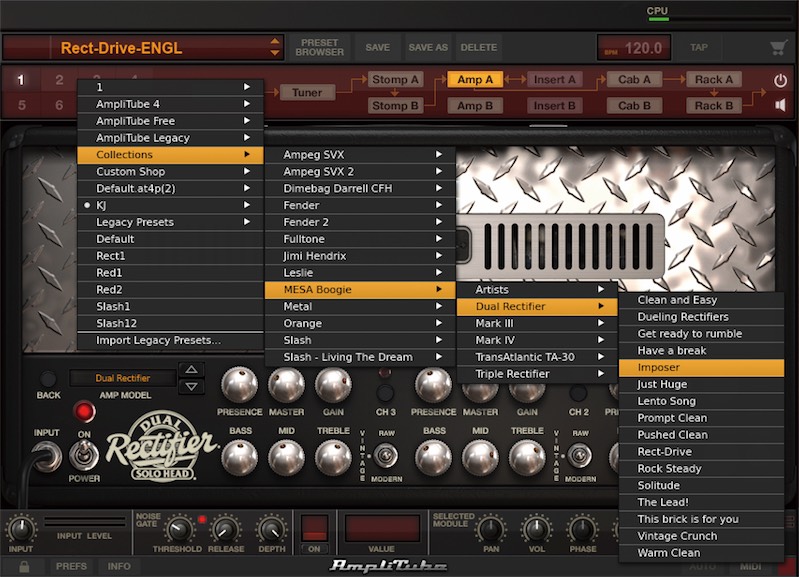Click the preset name up arrow

point(275,41)
